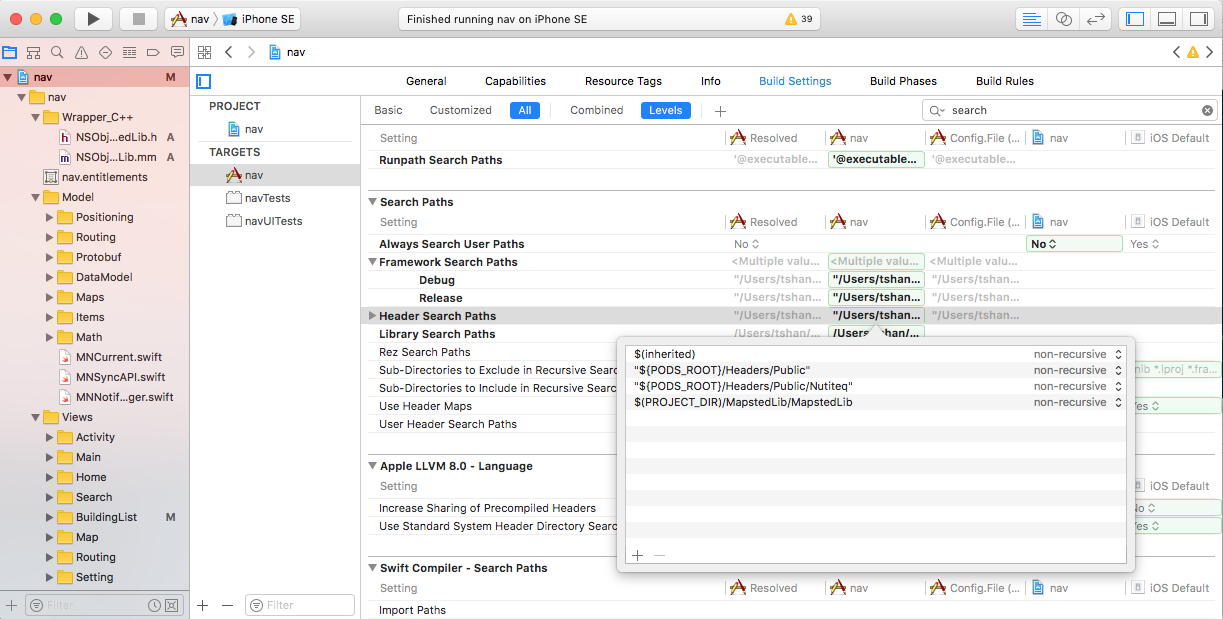
Task: Select the Levels view option
Action: 665,111
